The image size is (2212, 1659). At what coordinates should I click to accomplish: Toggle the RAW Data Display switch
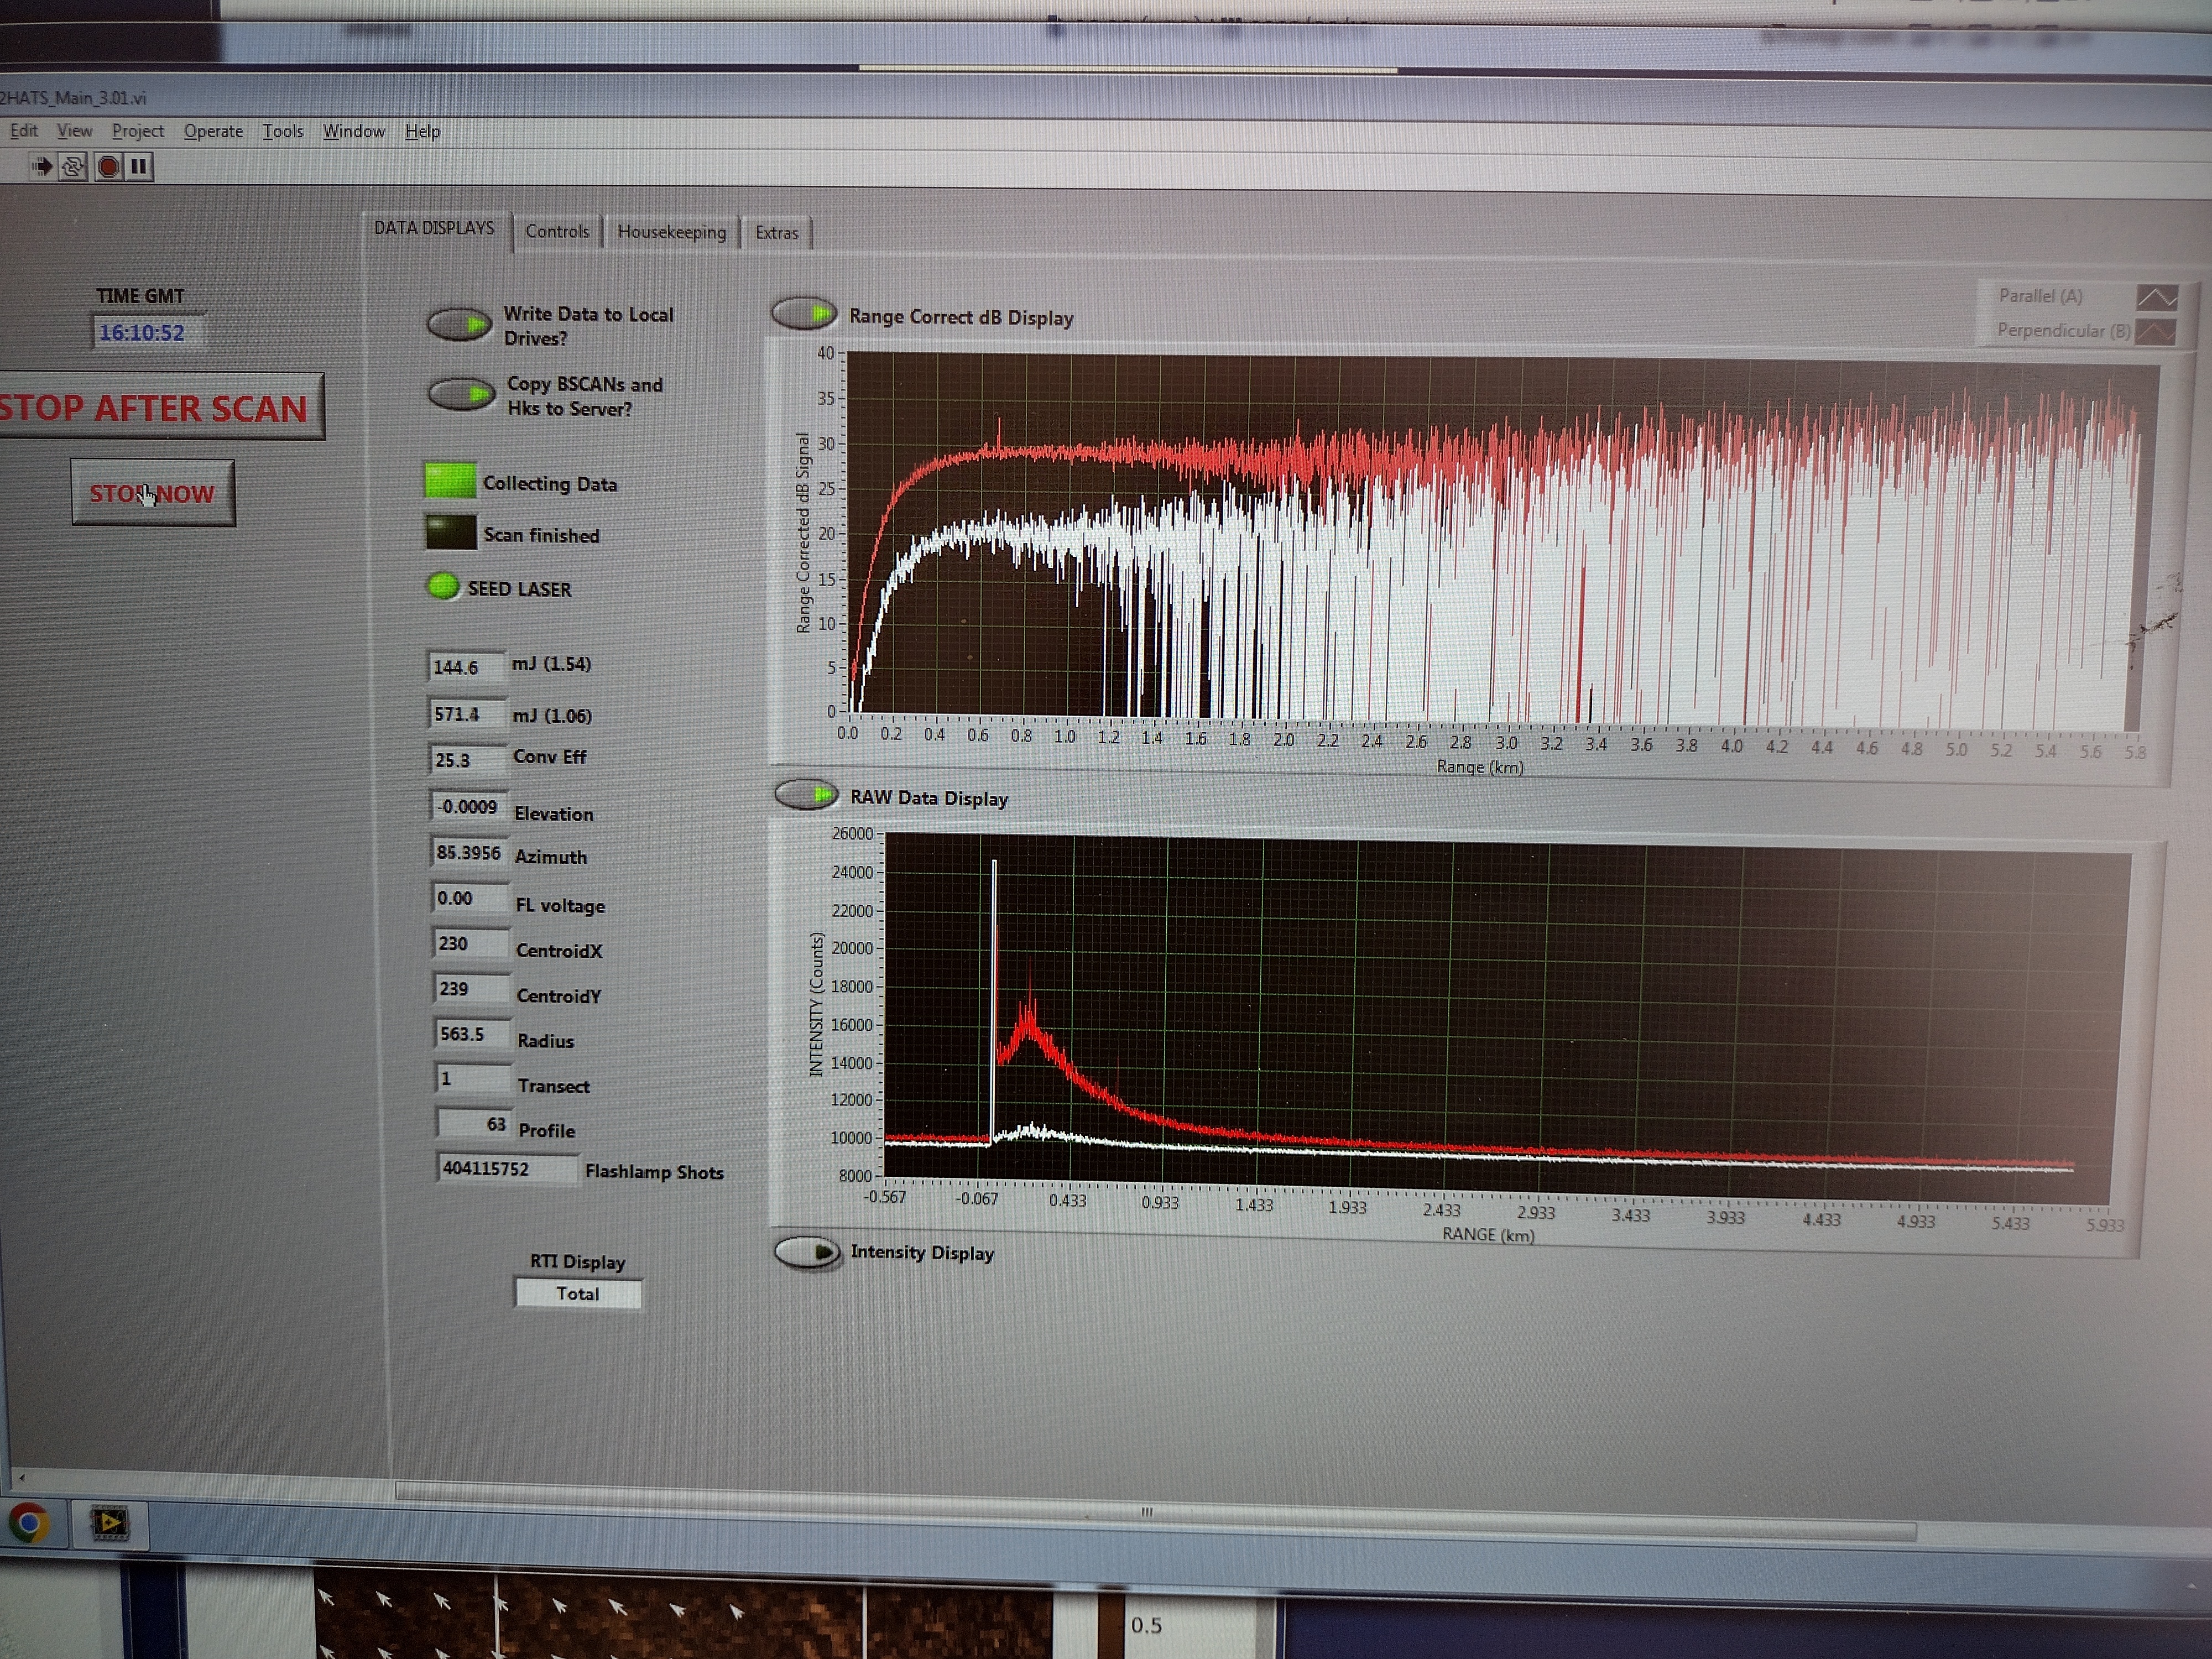806,795
